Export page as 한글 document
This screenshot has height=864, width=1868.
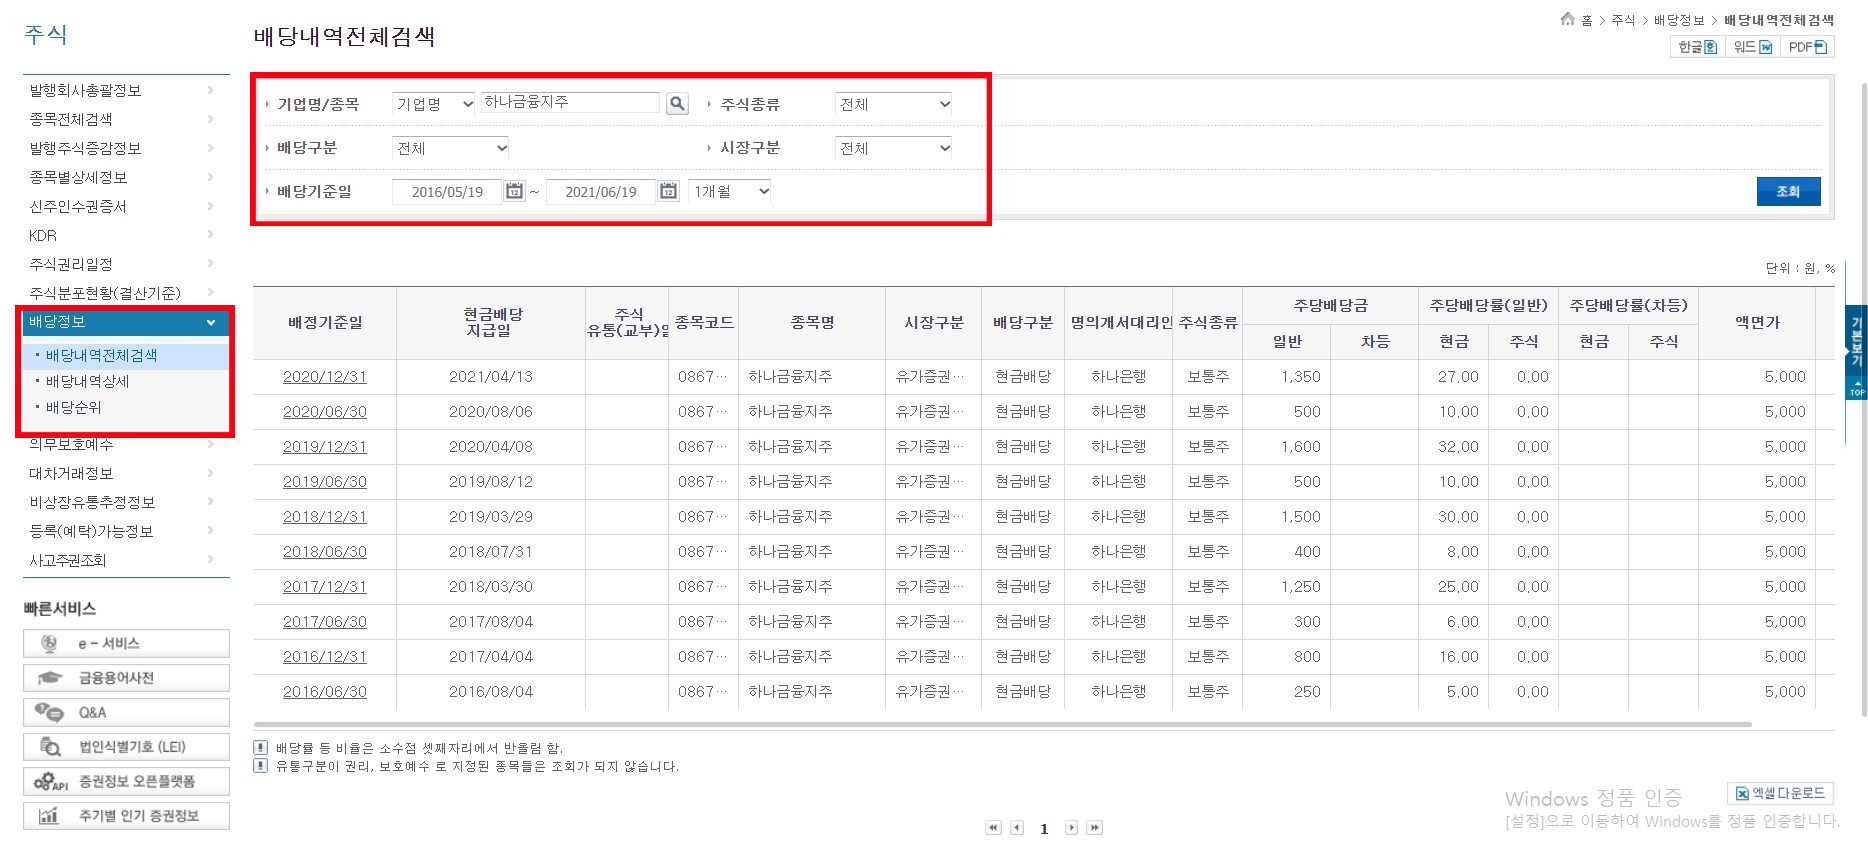pos(1697,47)
